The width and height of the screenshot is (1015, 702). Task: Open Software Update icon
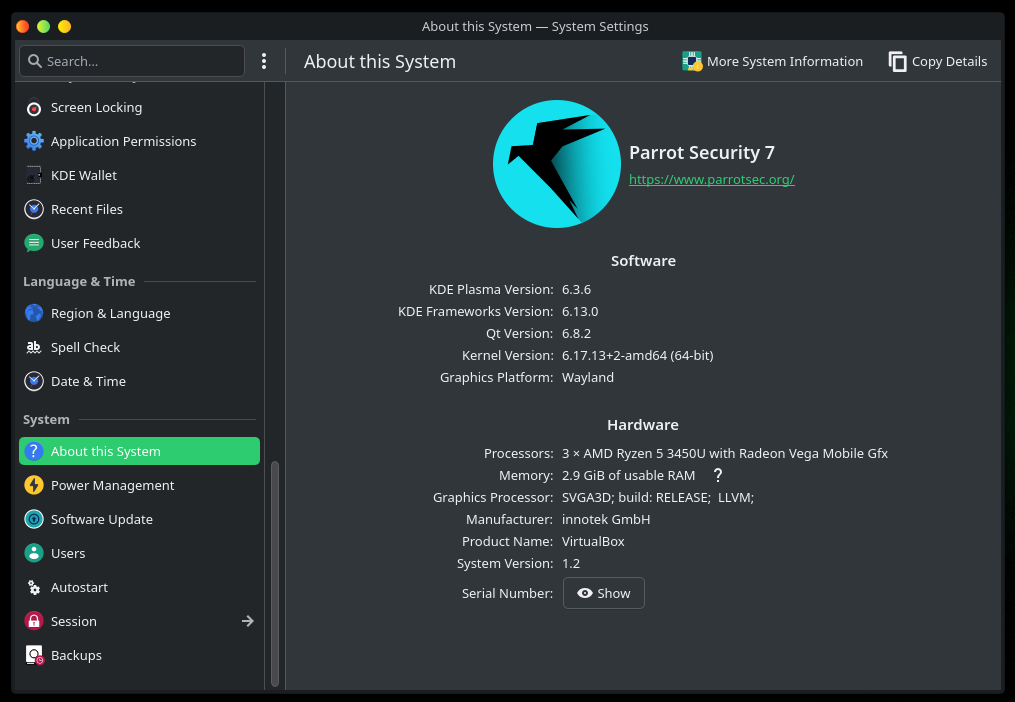point(34,520)
